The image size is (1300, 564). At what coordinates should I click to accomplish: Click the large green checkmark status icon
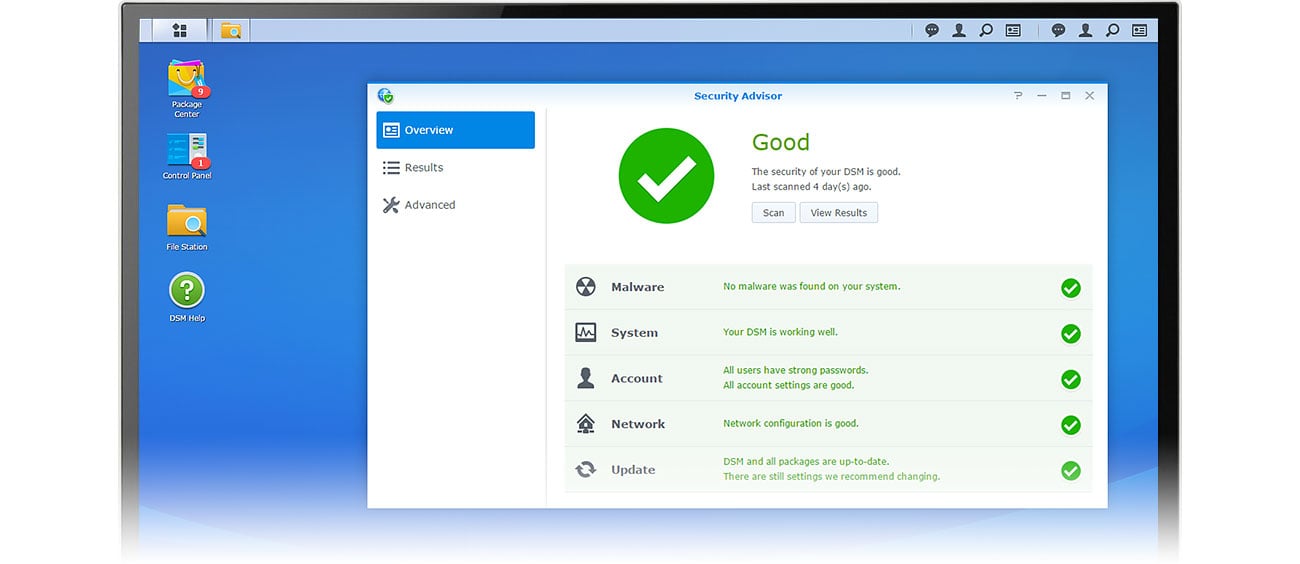667,176
